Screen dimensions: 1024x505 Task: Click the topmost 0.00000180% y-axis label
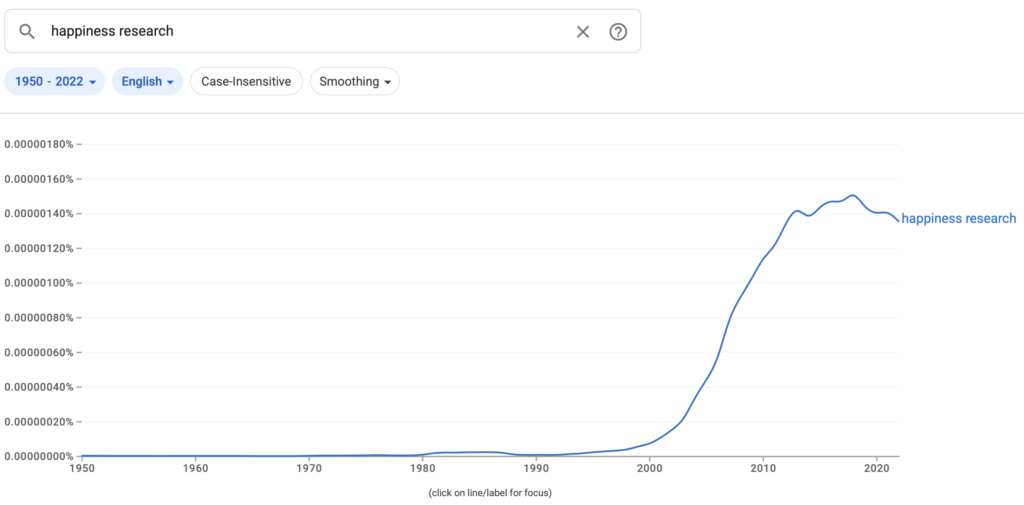39,144
